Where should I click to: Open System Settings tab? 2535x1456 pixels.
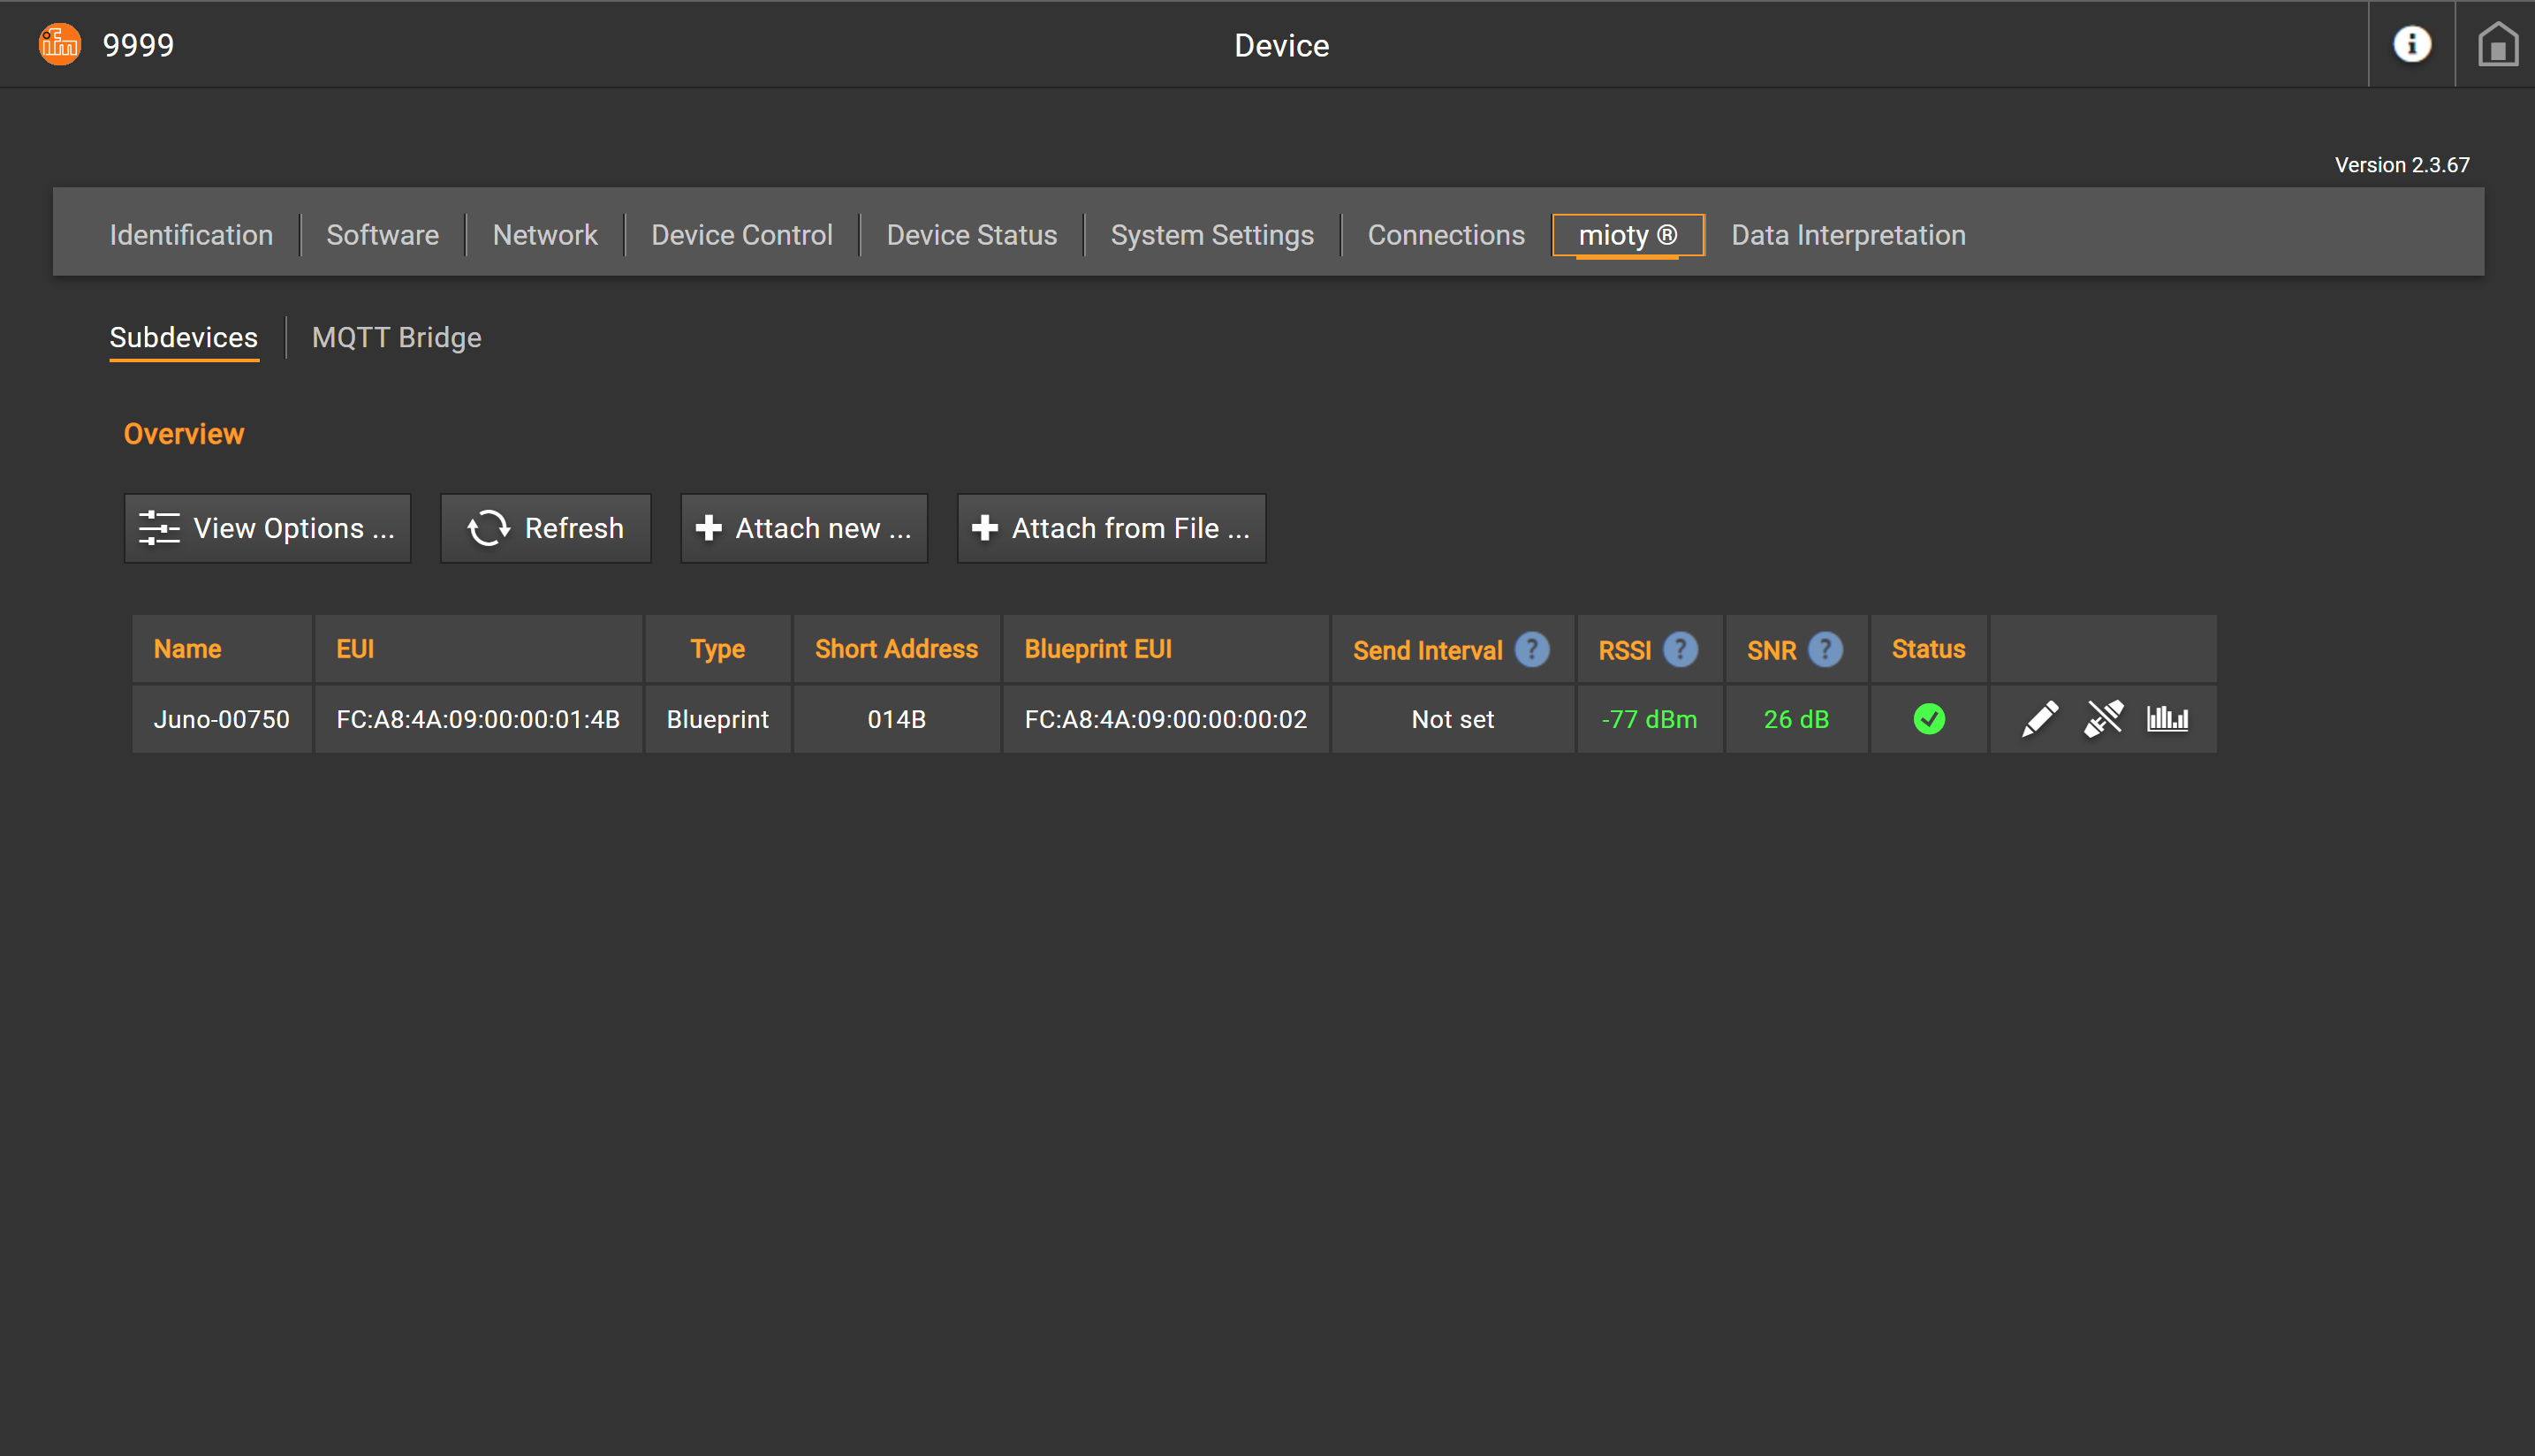tap(1212, 235)
